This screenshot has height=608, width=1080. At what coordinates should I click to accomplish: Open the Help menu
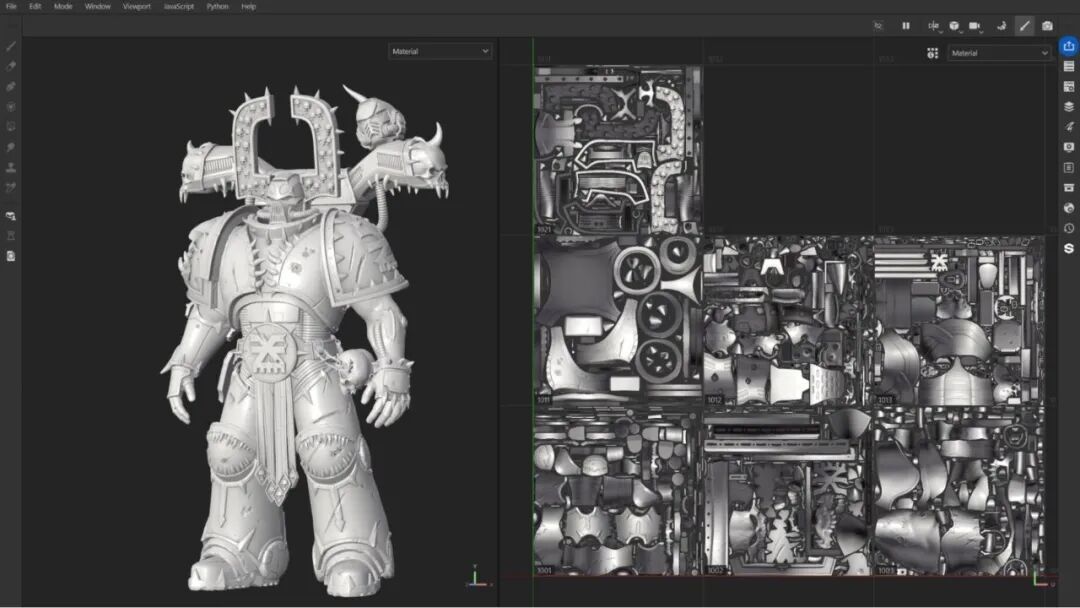click(249, 6)
